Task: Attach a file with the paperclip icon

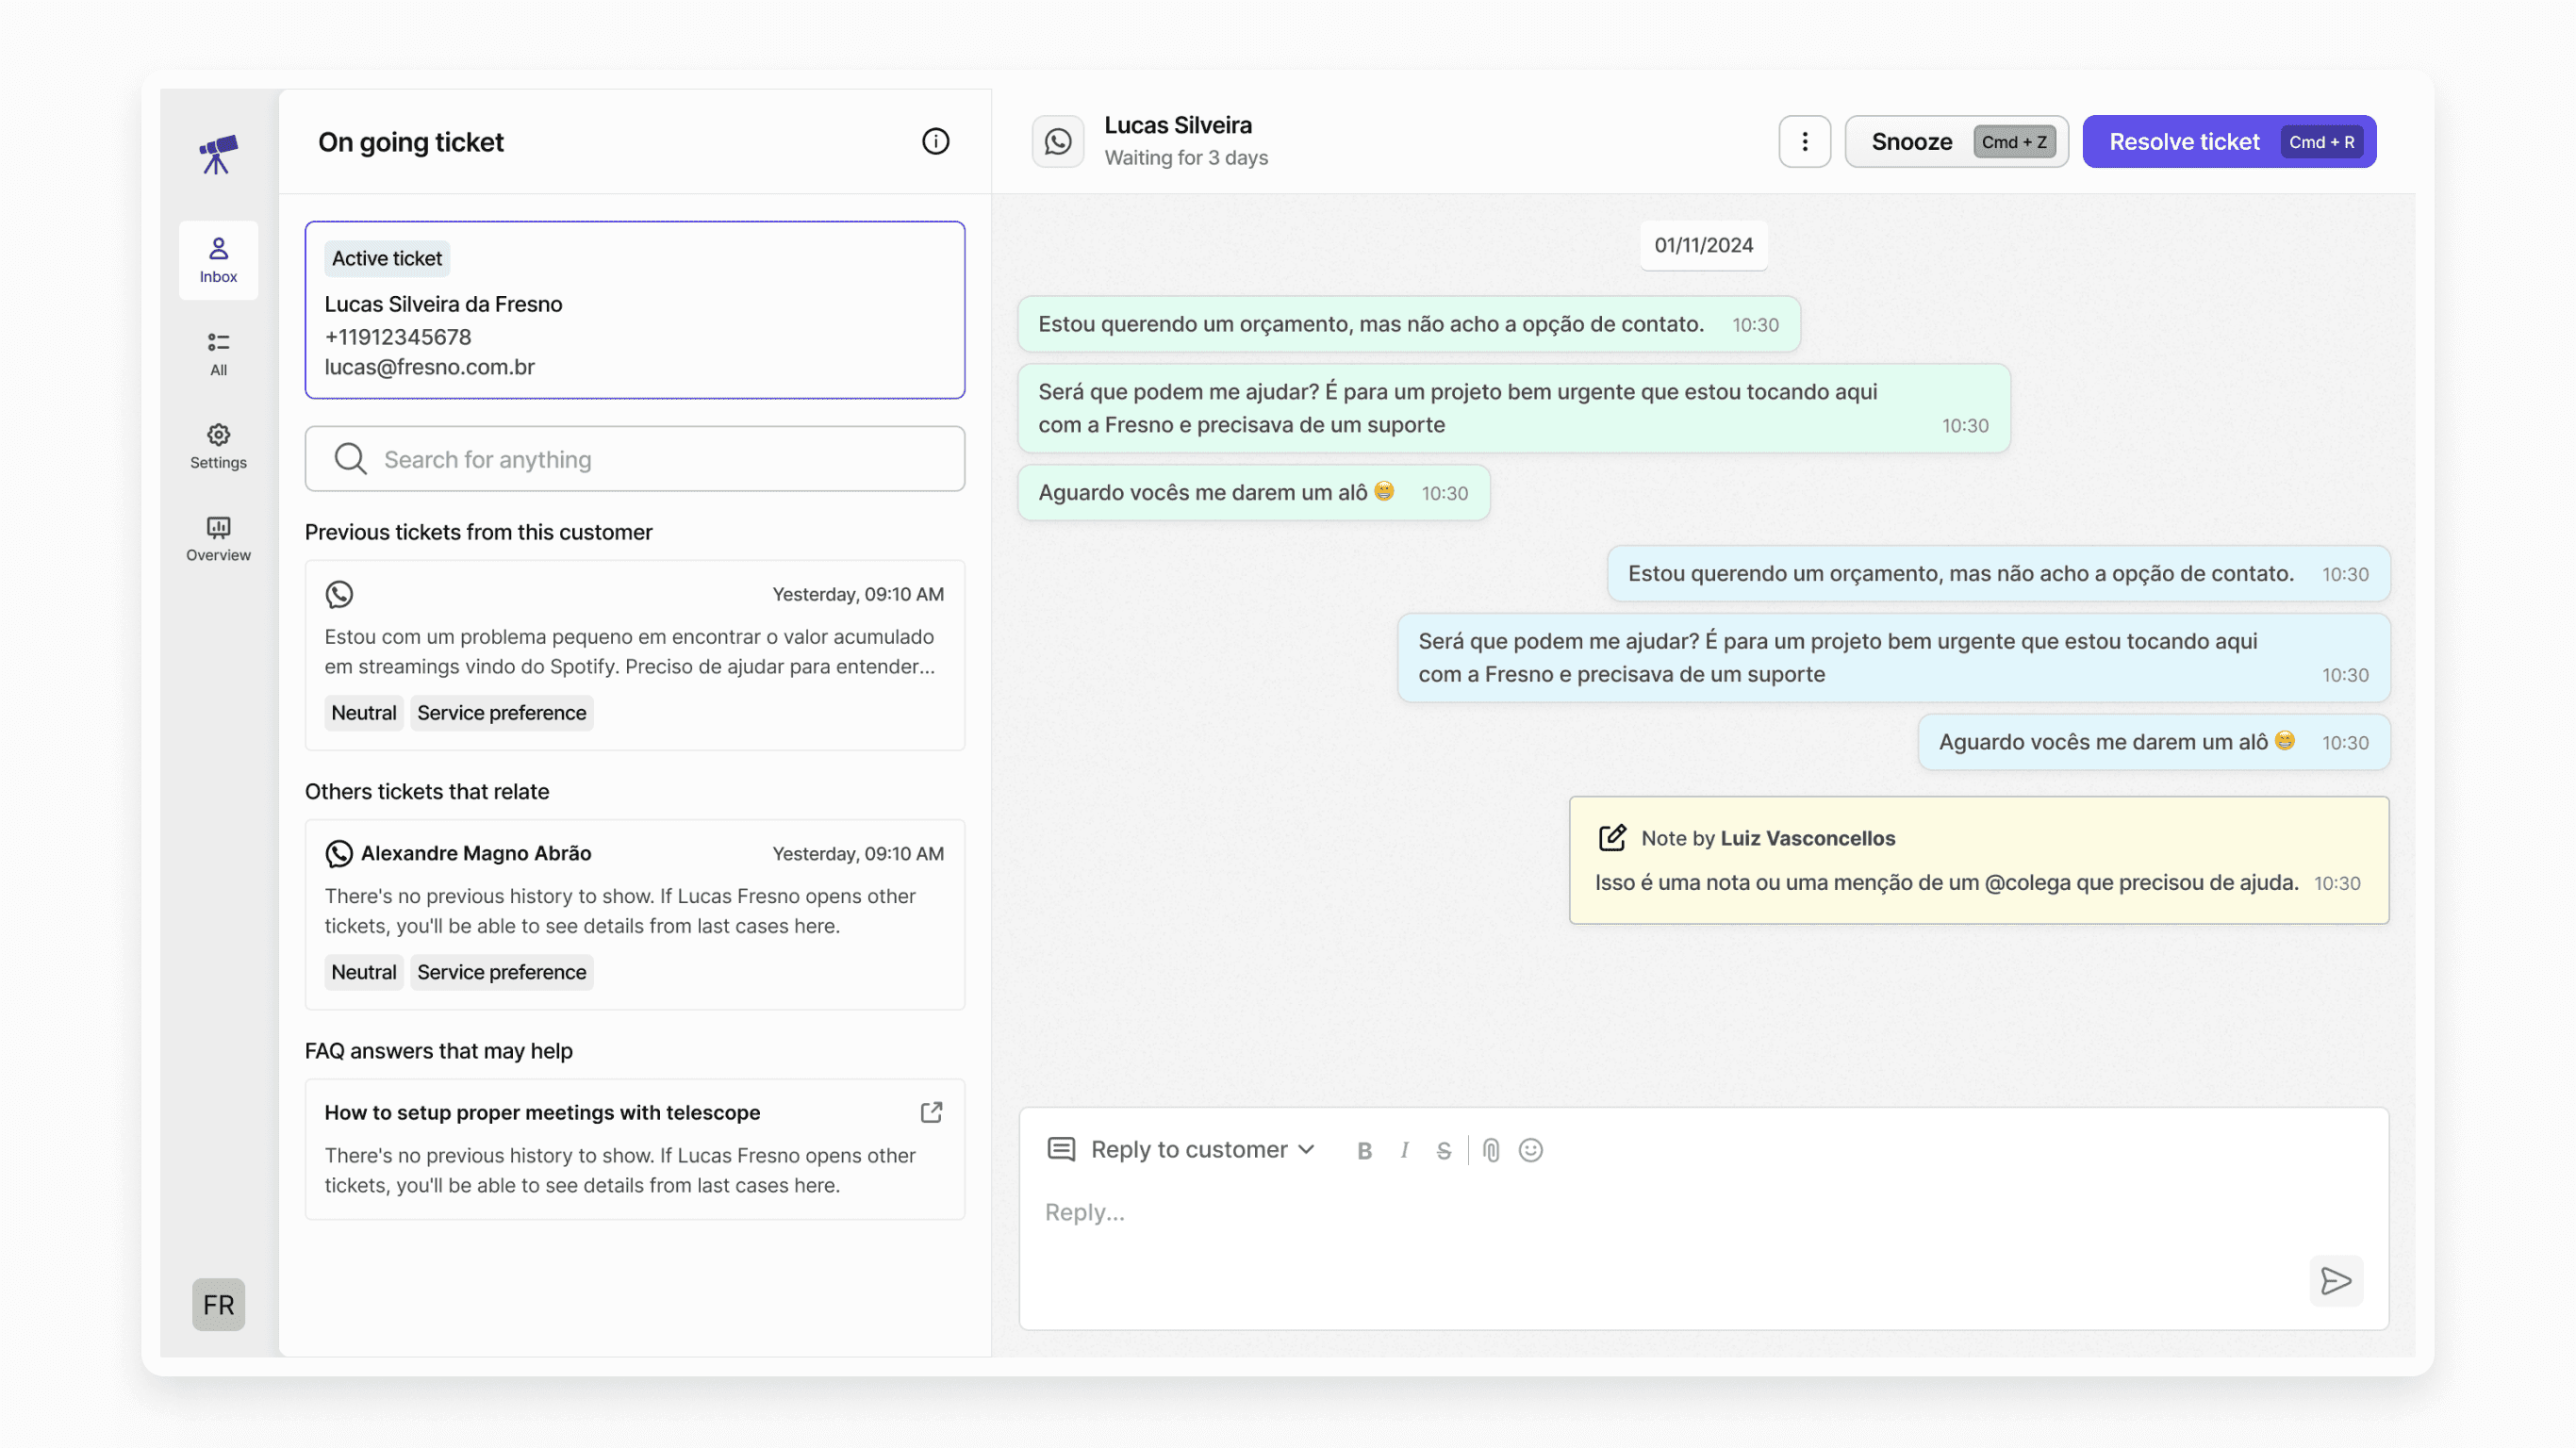Action: (1490, 1150)
